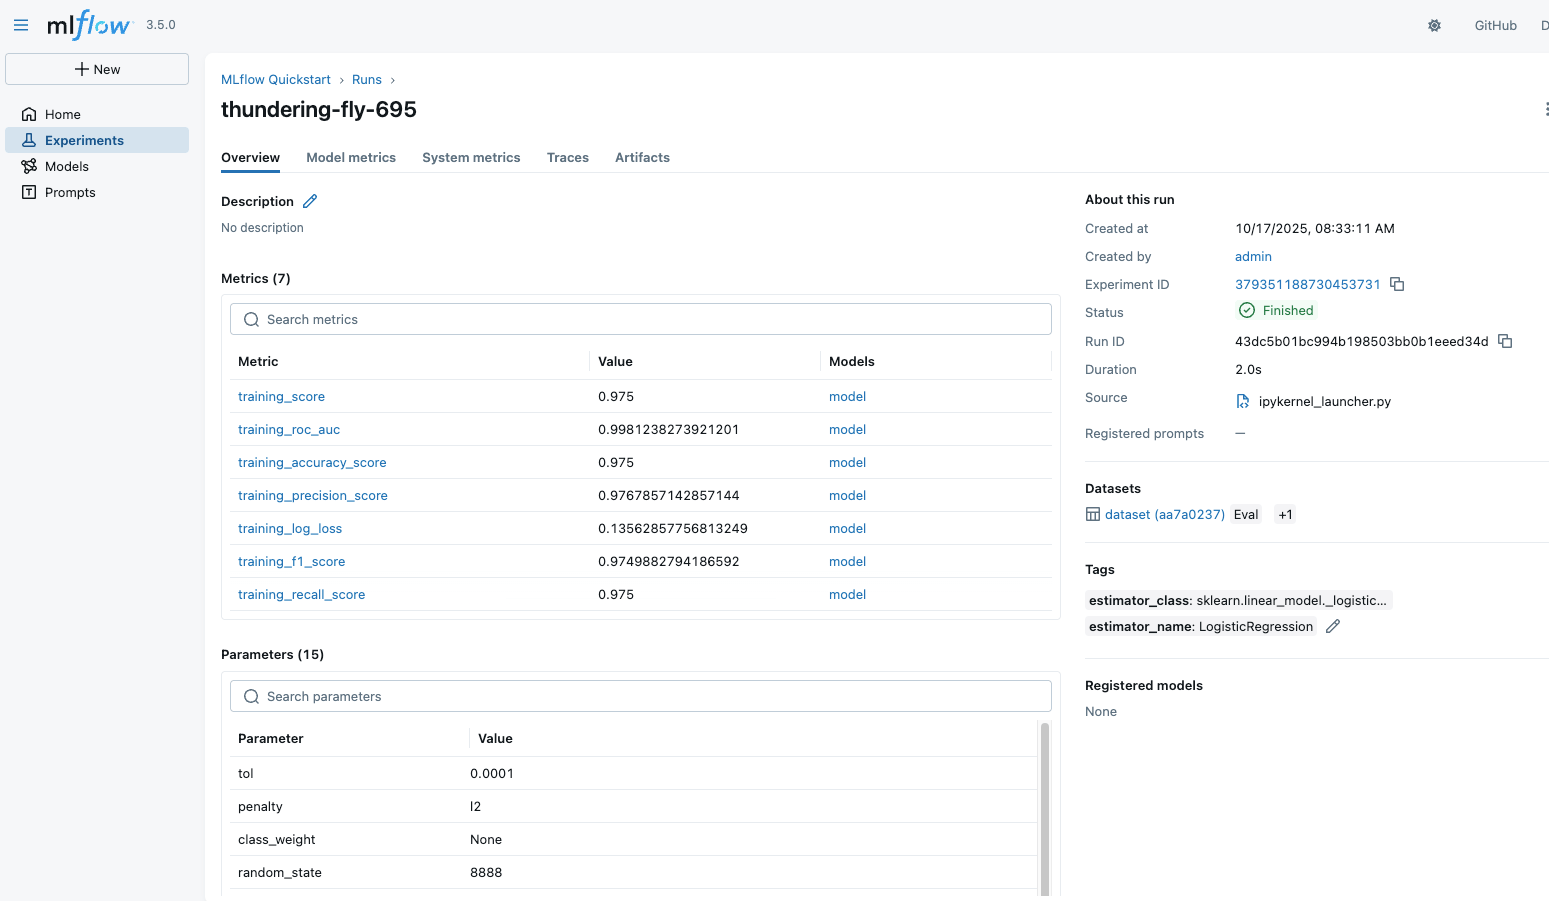Open model link in training_score row

(847, 396)
